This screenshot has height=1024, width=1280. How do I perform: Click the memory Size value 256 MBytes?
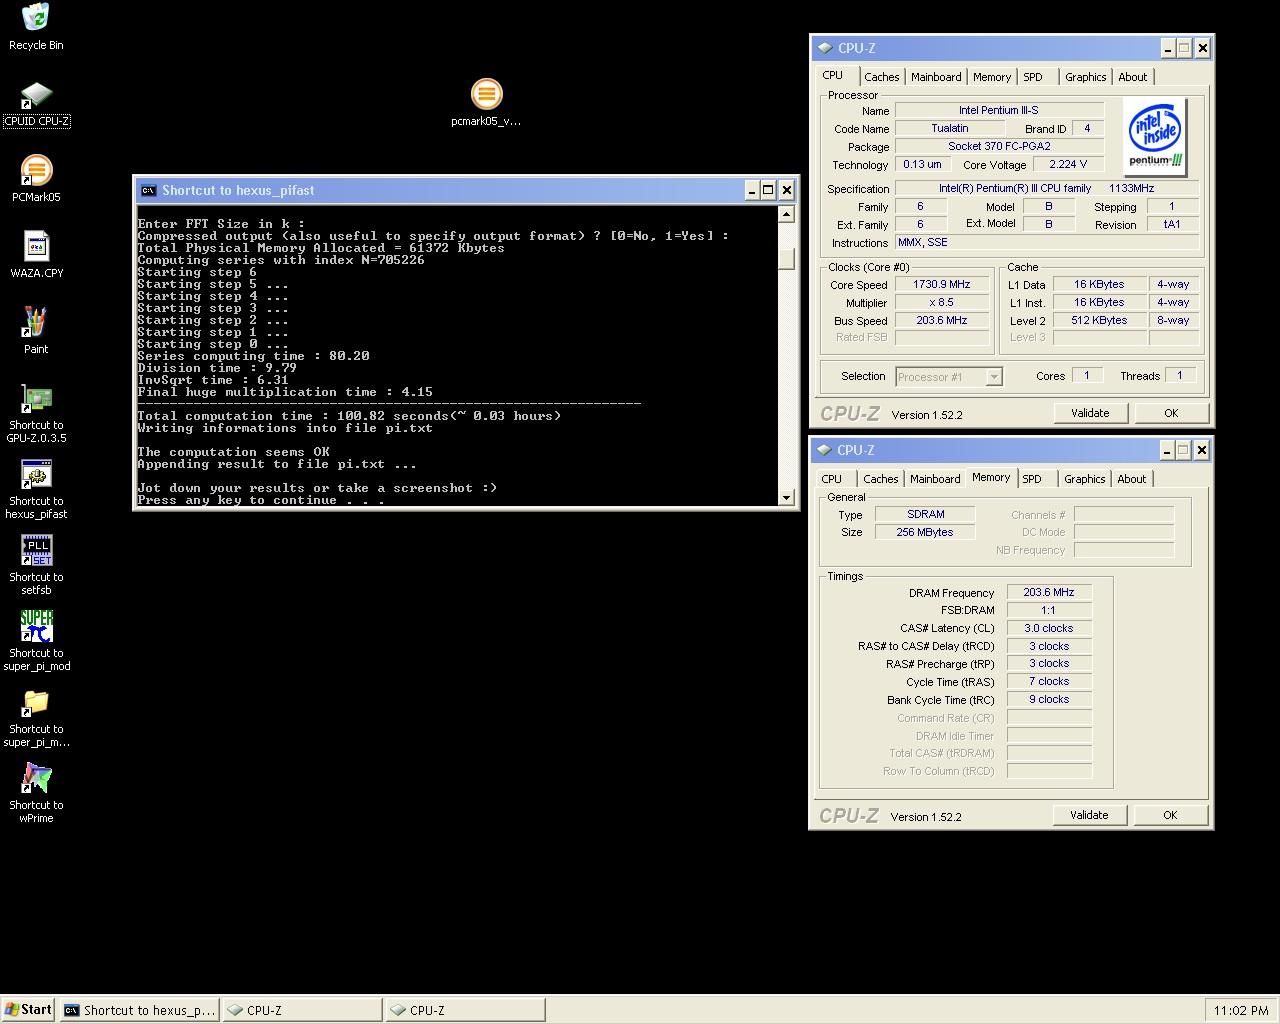(925, 533)
